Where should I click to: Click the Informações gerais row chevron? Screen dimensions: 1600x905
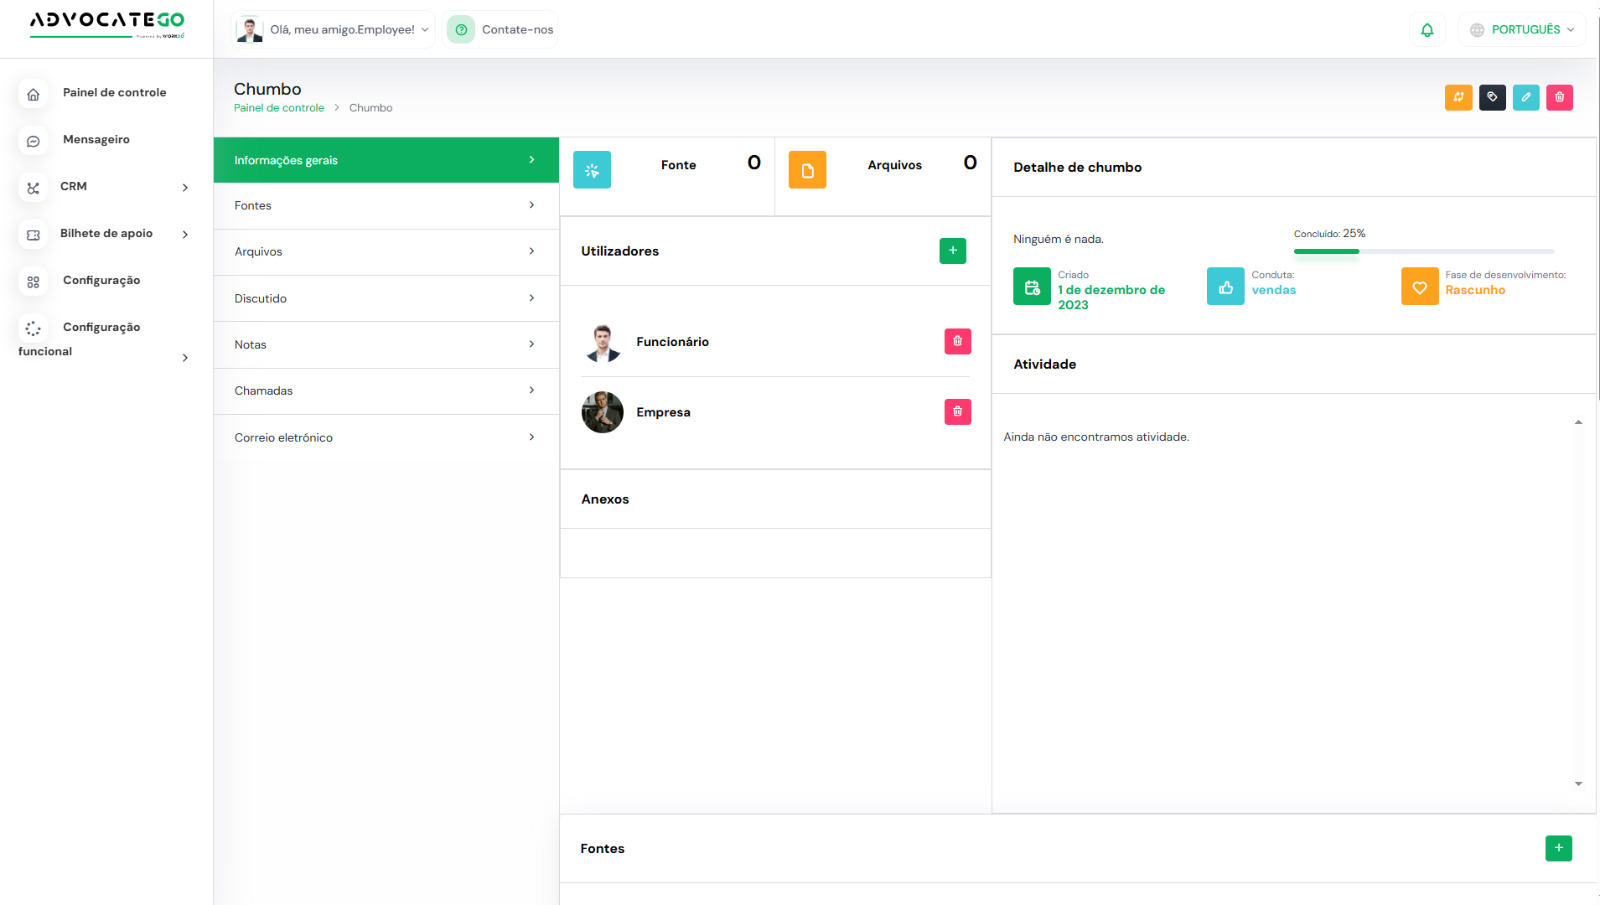point(531,160)
